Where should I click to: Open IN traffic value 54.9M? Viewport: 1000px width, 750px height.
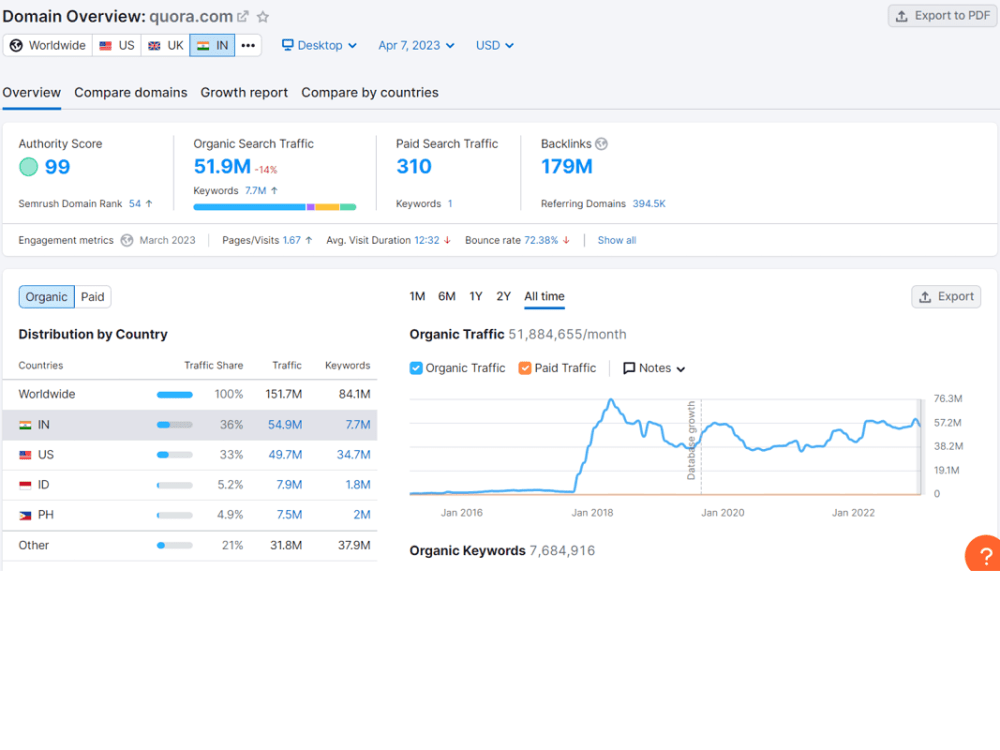(x=284, y=425)
